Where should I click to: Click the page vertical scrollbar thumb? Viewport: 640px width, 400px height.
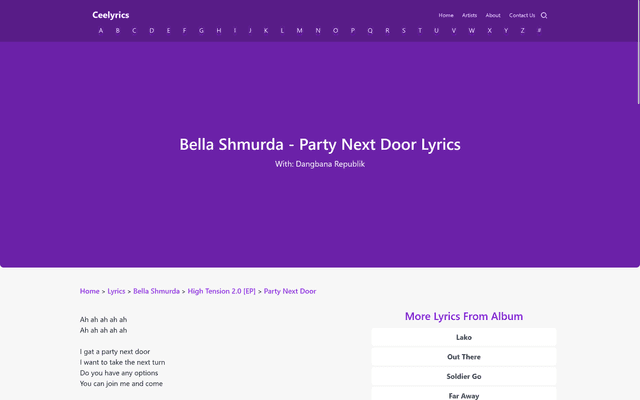click(638, 52)
